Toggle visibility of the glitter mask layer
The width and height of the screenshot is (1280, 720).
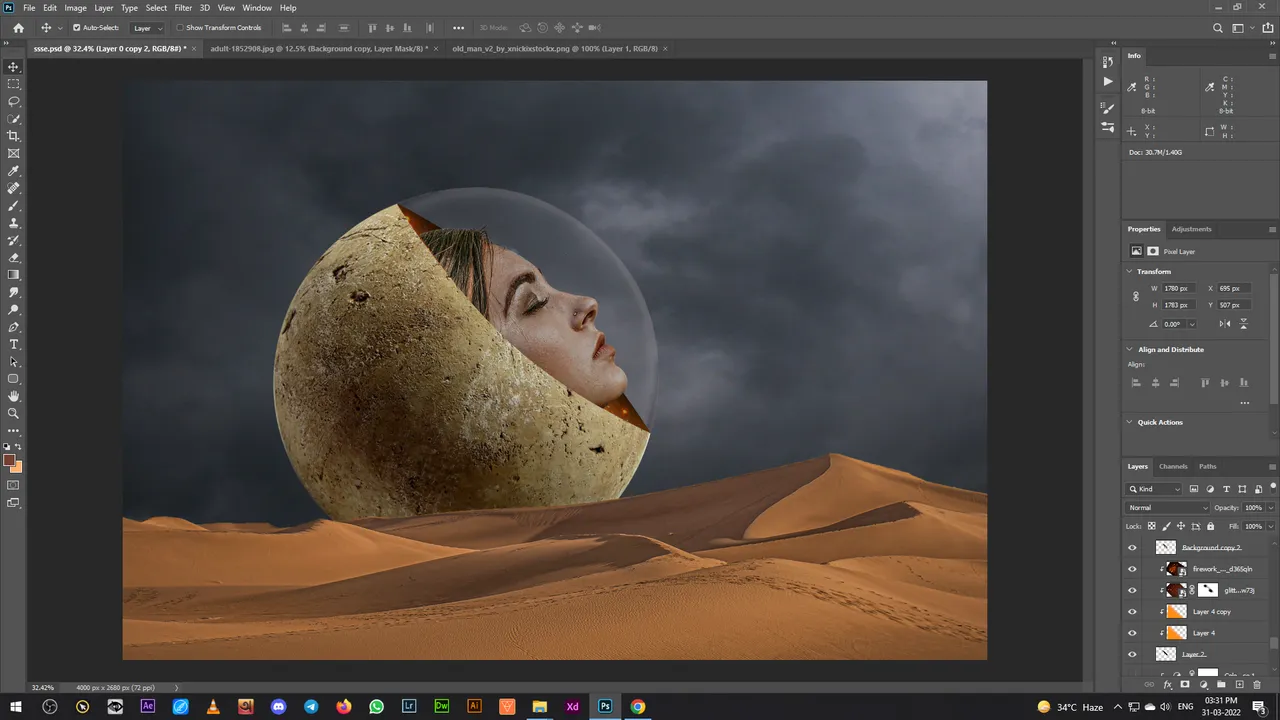[x=1132, y=590]
